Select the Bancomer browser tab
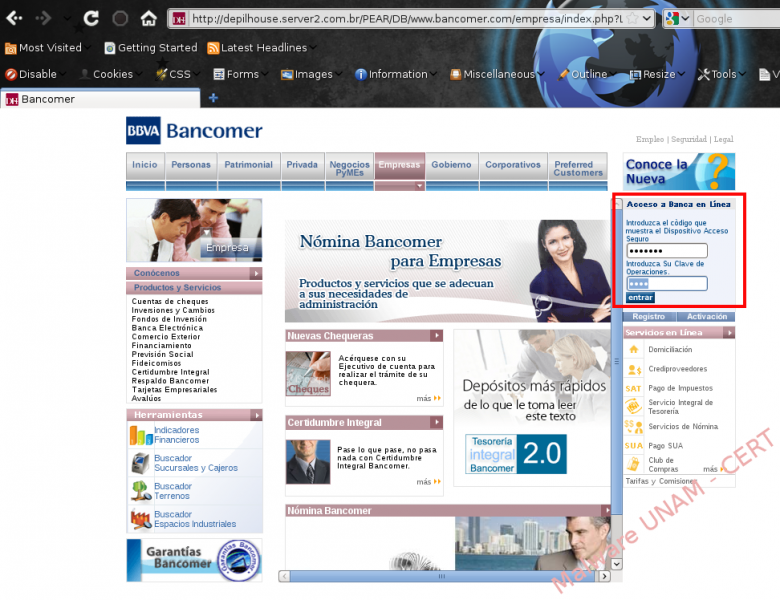Viewport: 780px width, 600px height. click(x=100, y=99)
